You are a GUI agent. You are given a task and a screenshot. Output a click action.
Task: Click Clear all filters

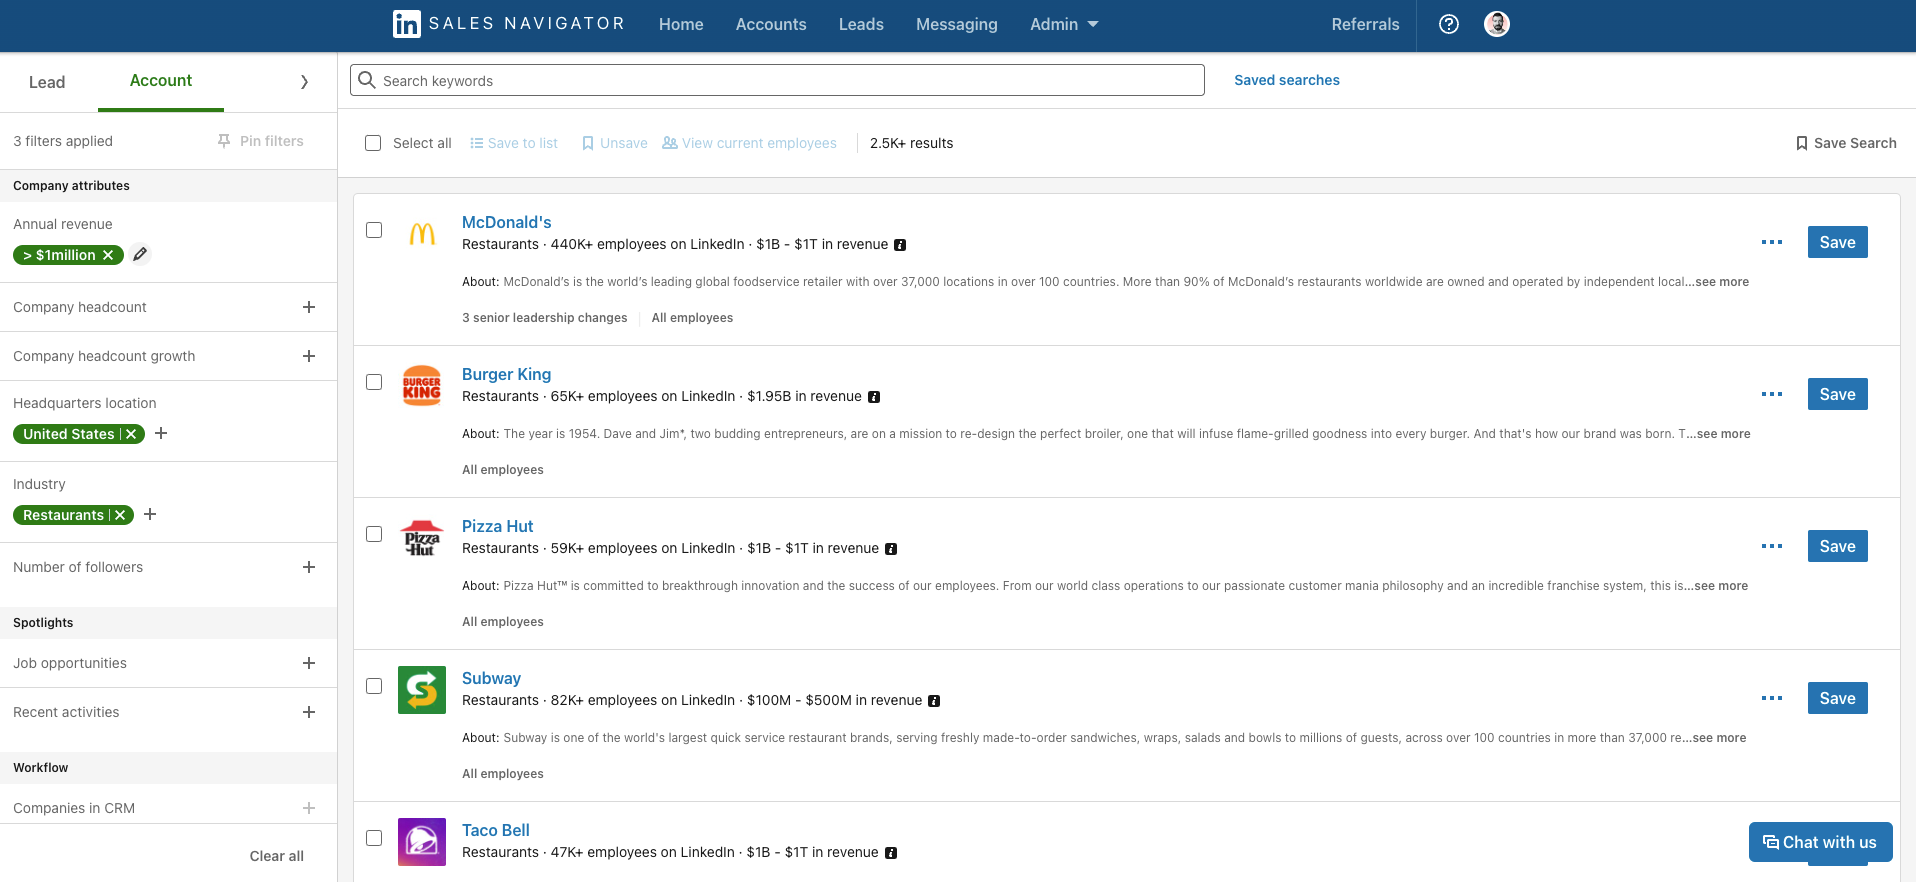277,856
